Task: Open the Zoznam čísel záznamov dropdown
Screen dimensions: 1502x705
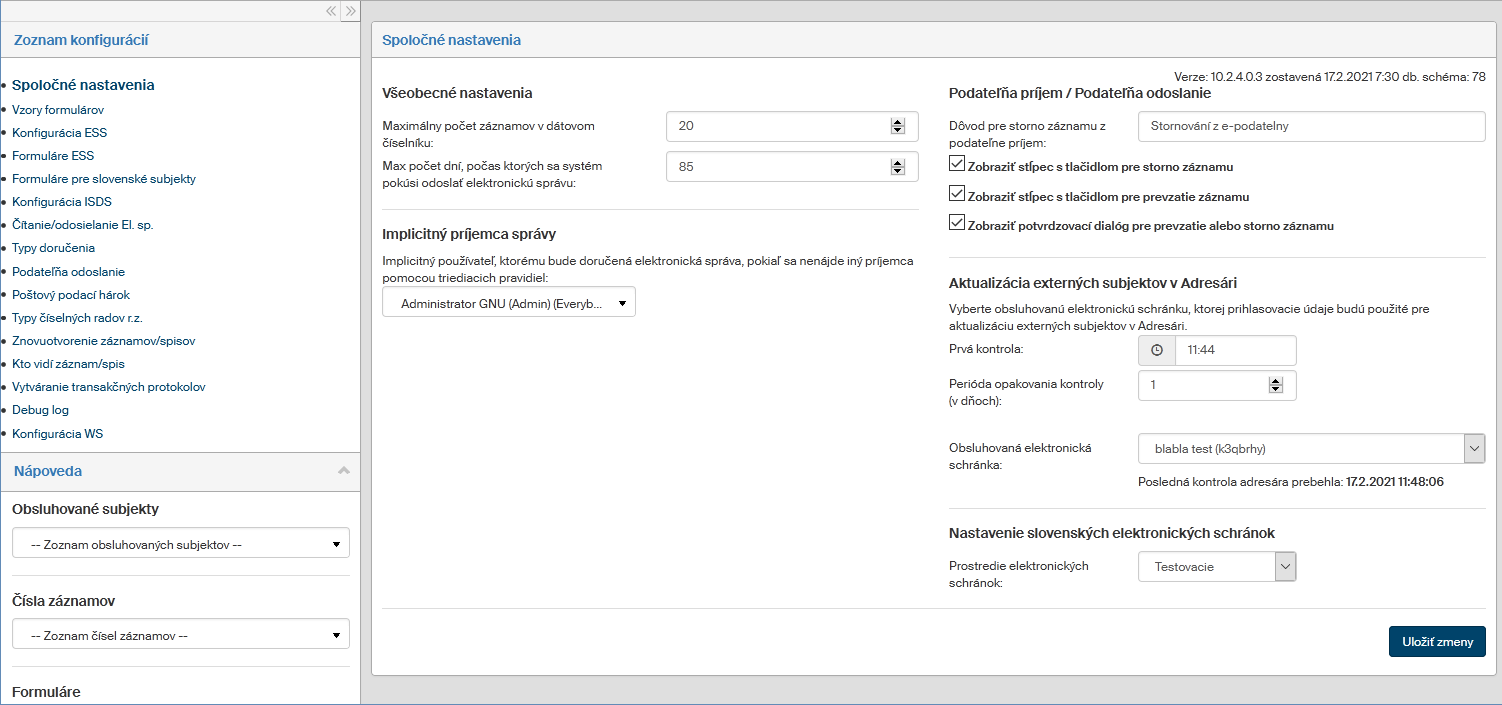Action: pos(181,635)
